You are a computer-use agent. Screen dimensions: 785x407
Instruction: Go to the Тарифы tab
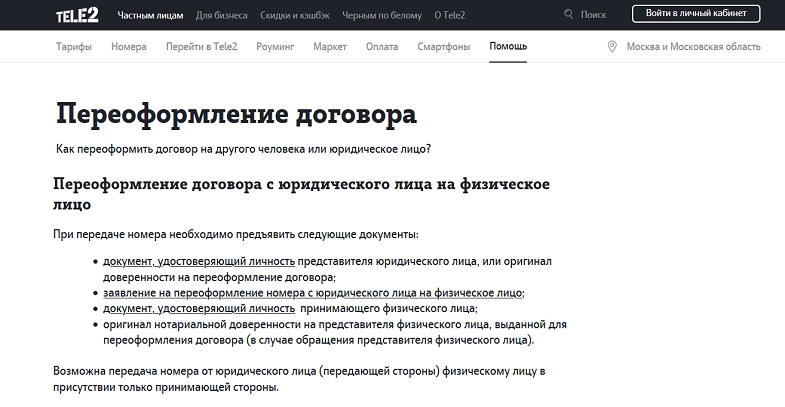(74, 47)
